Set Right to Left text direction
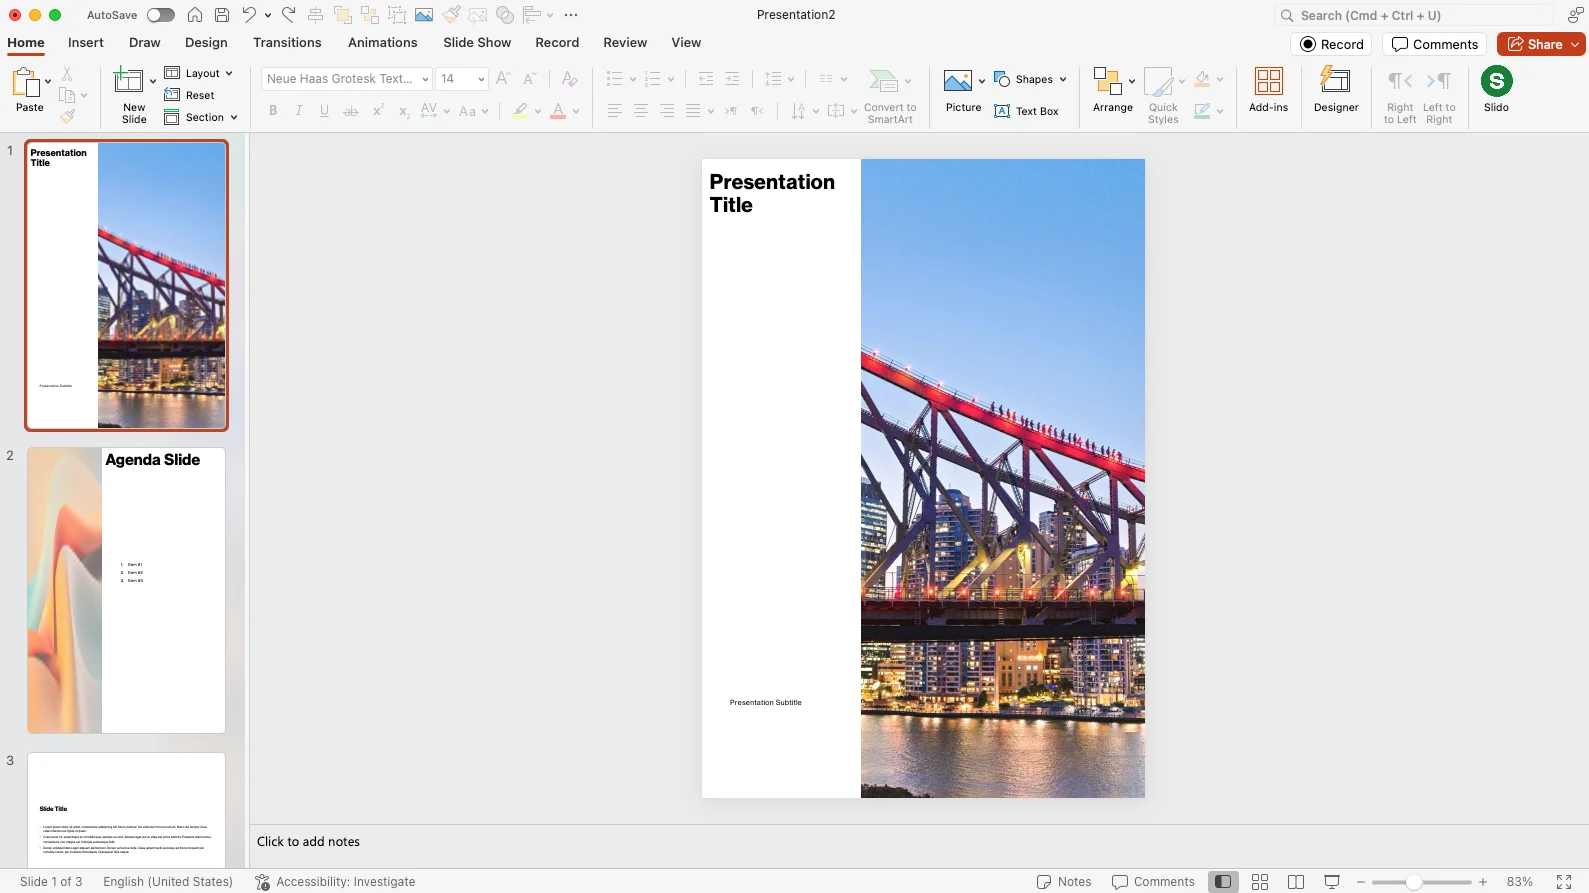1589x893 pixels. (x=1400, y=96)
